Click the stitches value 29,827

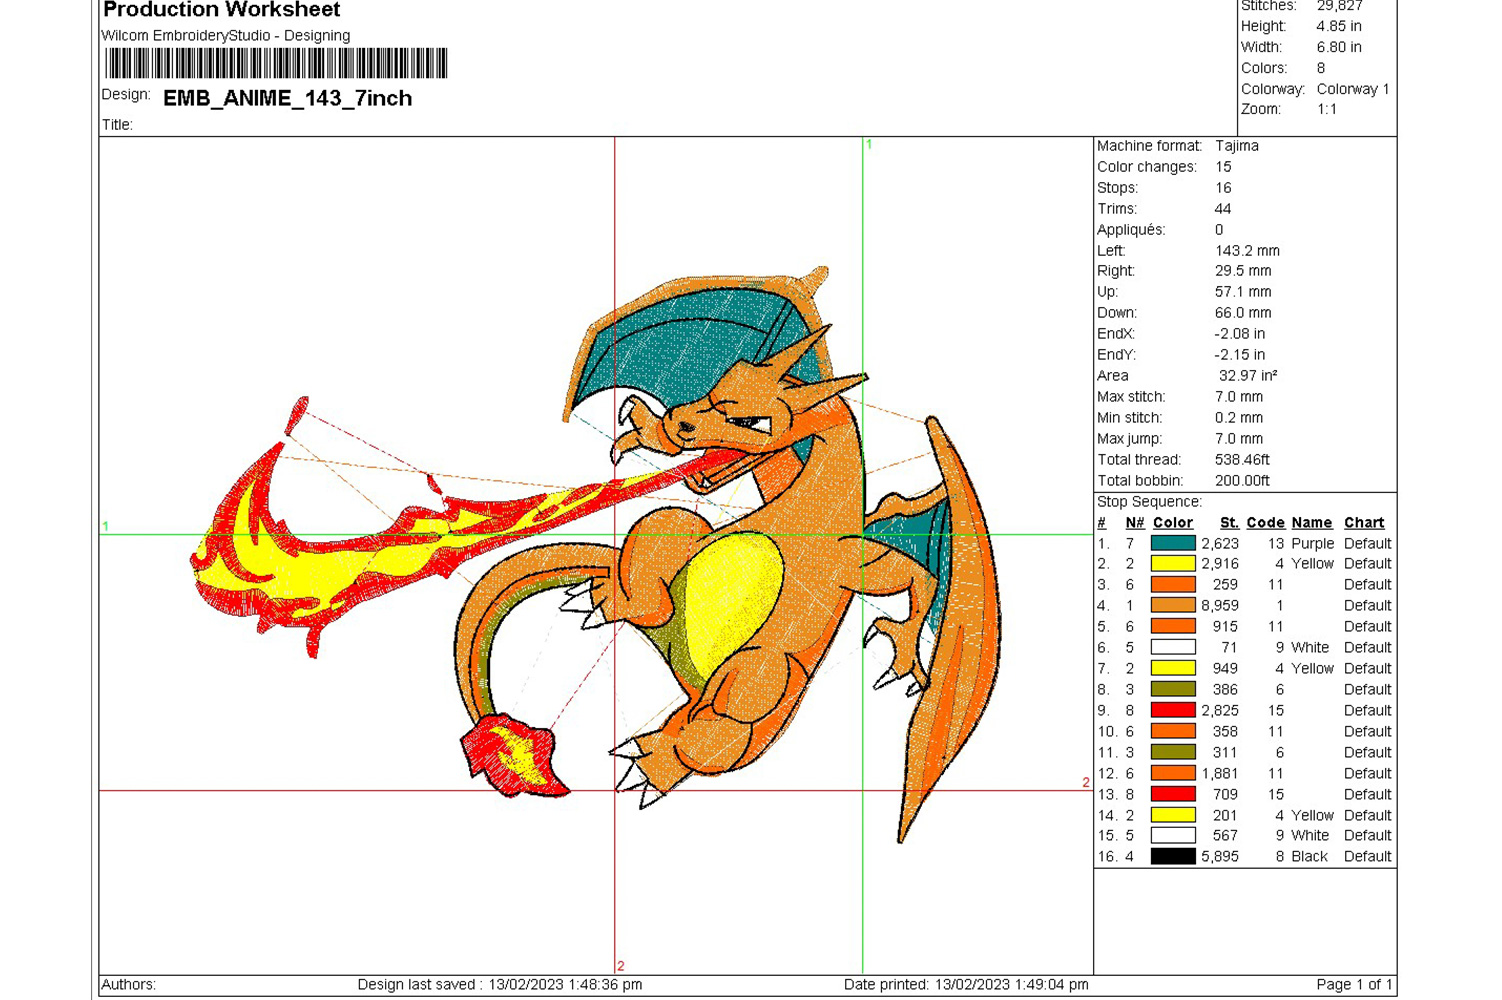click(1340, 6)
